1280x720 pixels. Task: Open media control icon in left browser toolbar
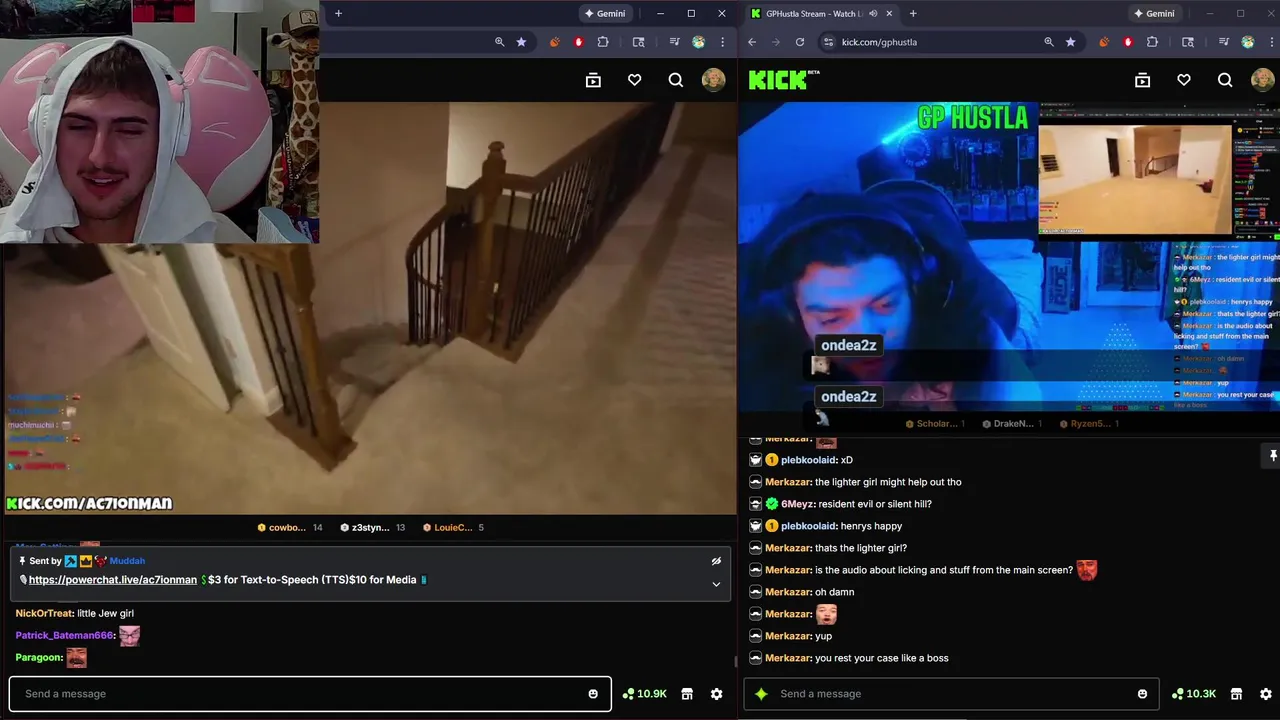[674, 42]
